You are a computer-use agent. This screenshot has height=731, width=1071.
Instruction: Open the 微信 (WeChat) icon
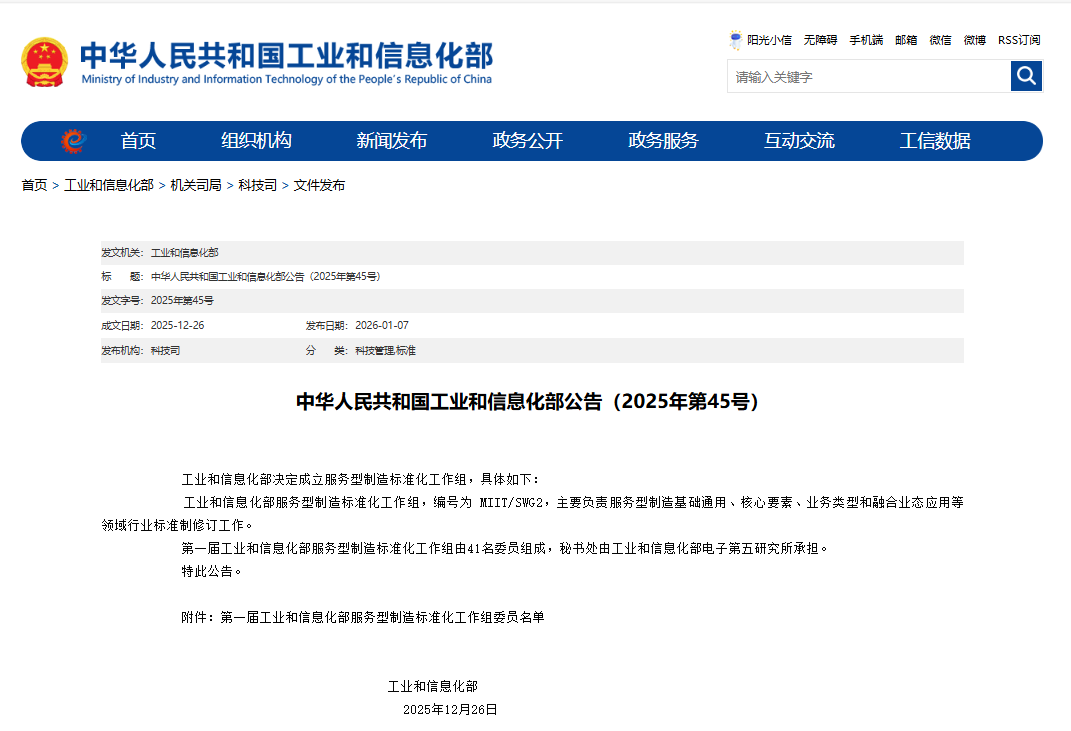tap(939, 40)
